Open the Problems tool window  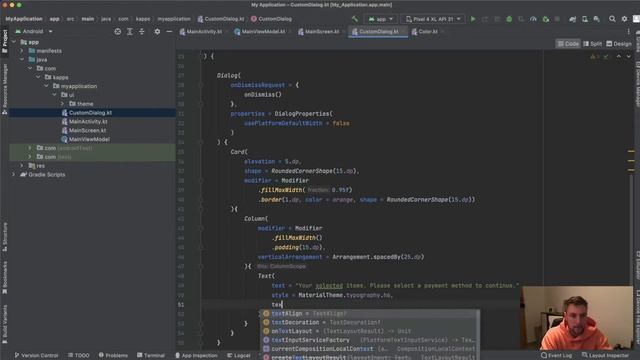point(113,356)
